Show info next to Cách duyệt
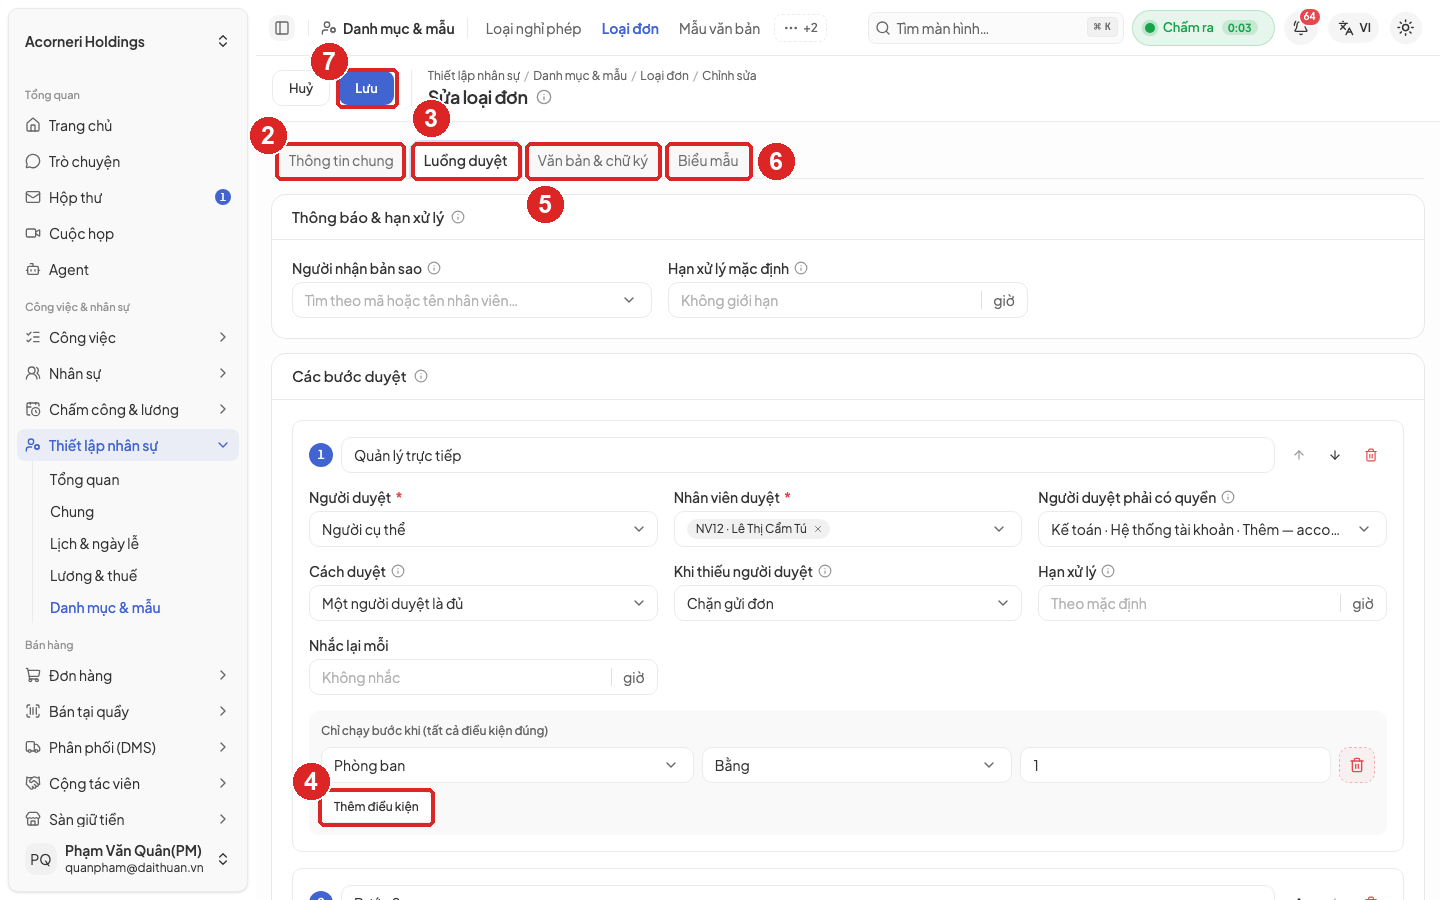 (398, 571)
